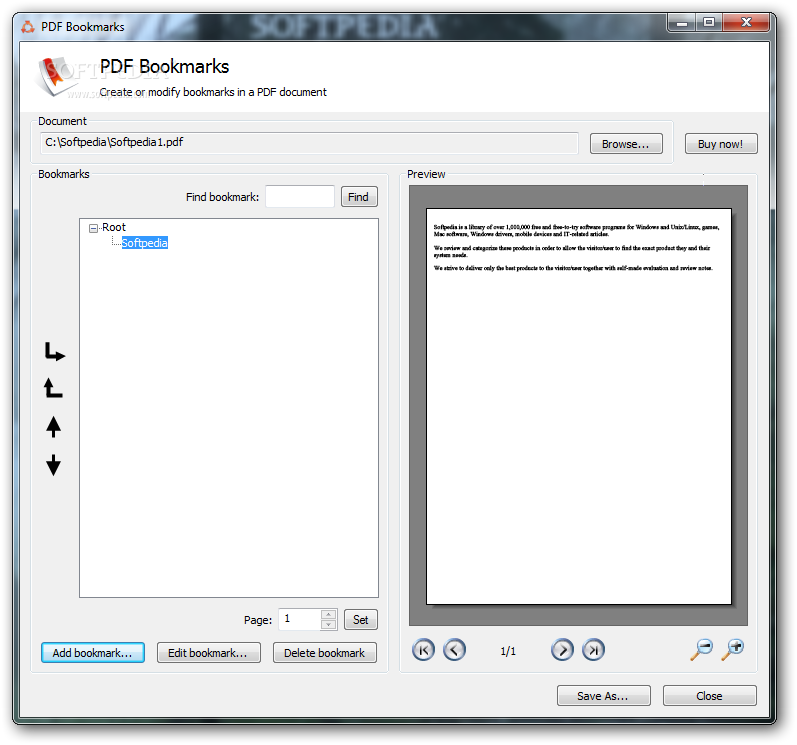Click Add bookmark... button
The height and width of the screenshot is (745, 797).
tap(93, 653)
